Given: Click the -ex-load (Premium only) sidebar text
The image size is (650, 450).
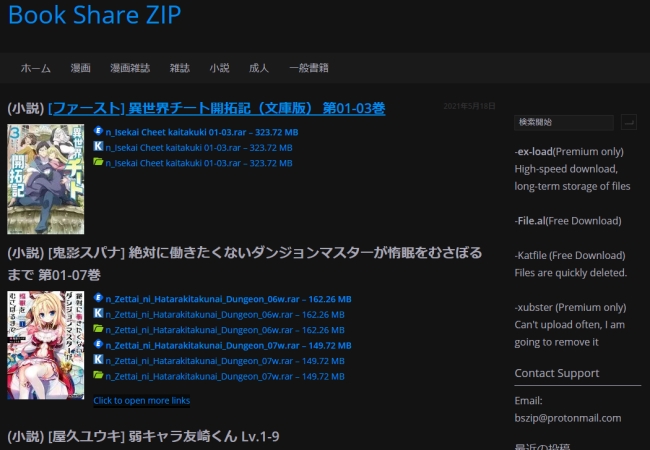Looking at the screenshot, I should 569,152.
